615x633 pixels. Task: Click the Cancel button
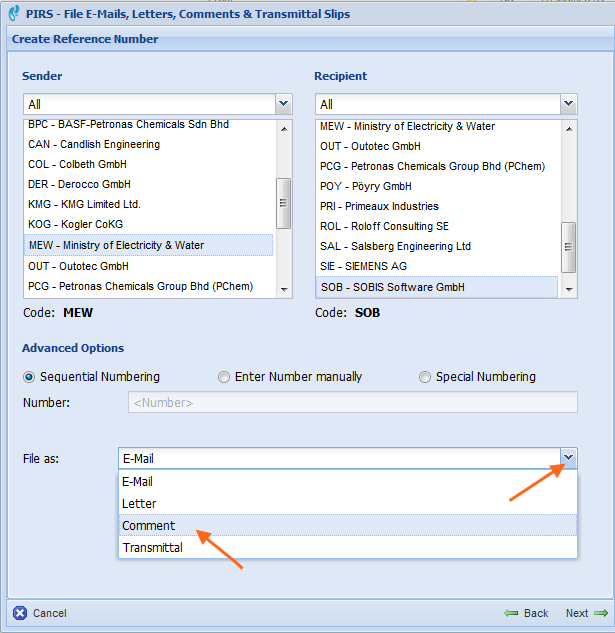click(x=40, y=613)
